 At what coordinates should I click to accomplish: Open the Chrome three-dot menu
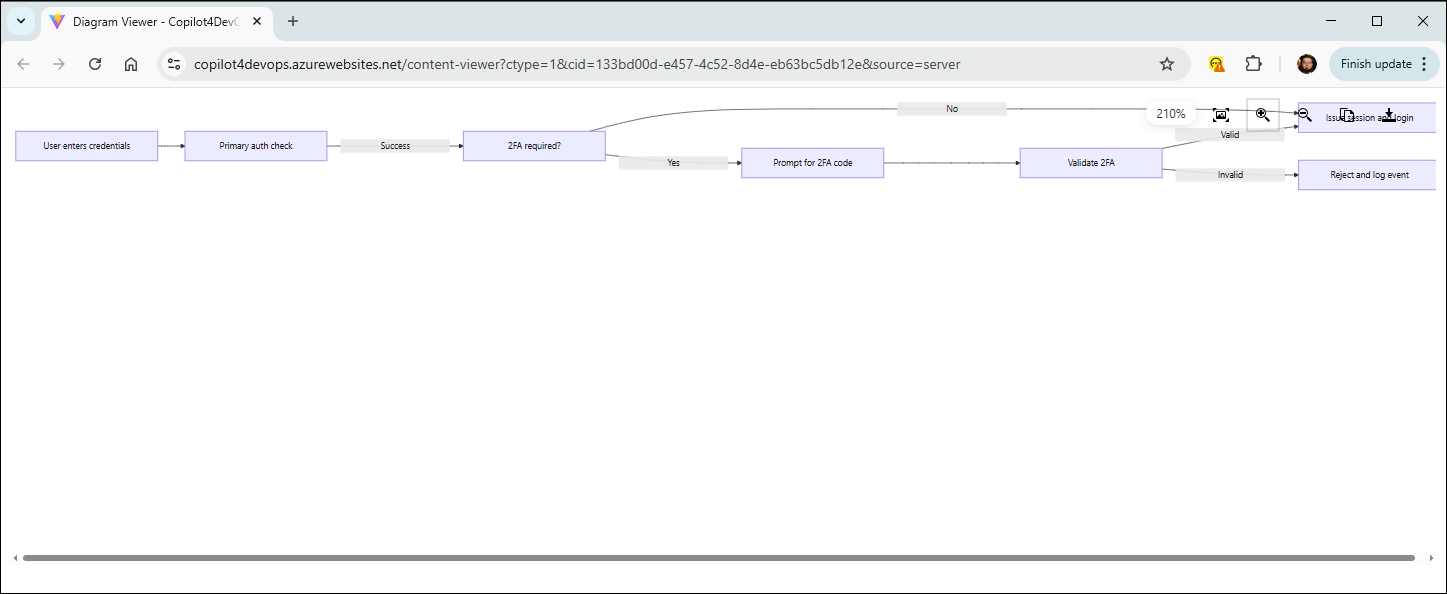click(1425, 64)
